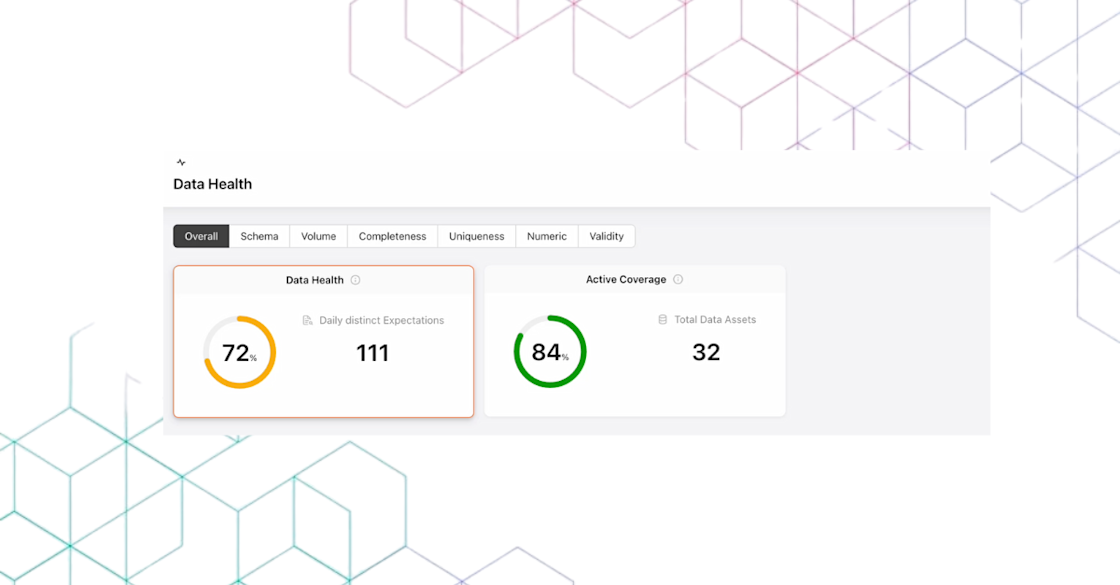Image resolution: width=1120 pixels, height=585 pixels.
Task: Click the database icon next to Total Data Assets
Action: tap(662, 319)
